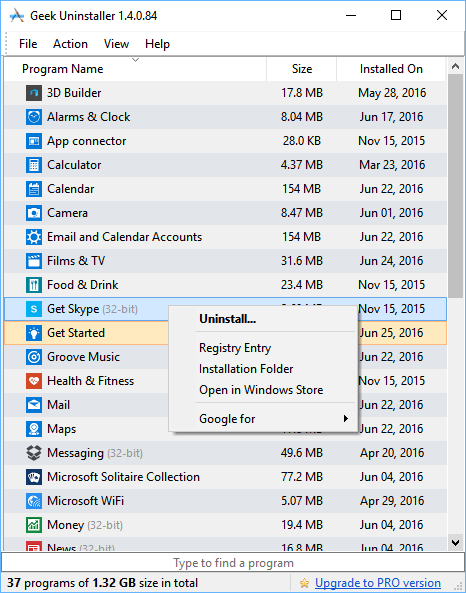Select Registry Entry in context menu

[263, 348]
